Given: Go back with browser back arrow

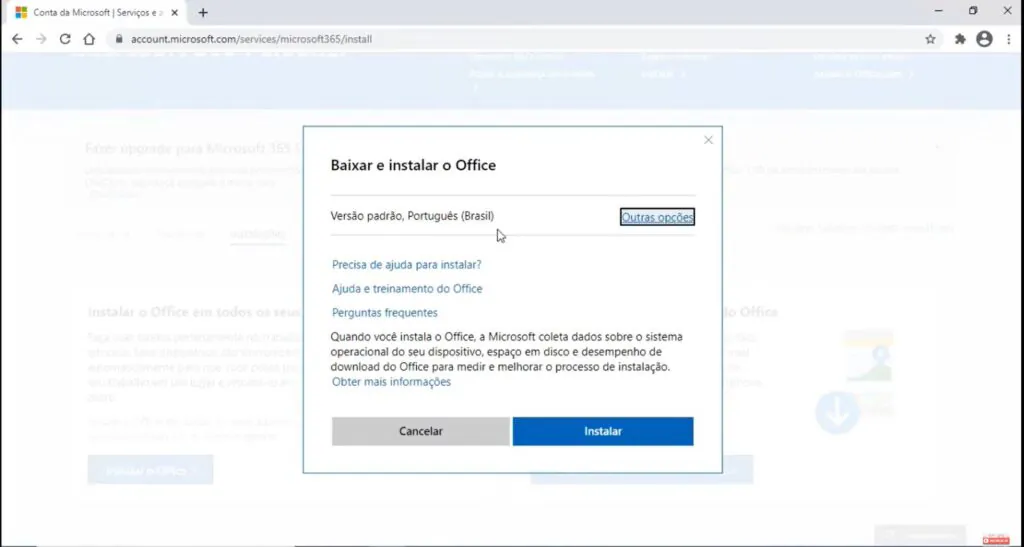Looking at the screenshot, I should click(17, 39).
